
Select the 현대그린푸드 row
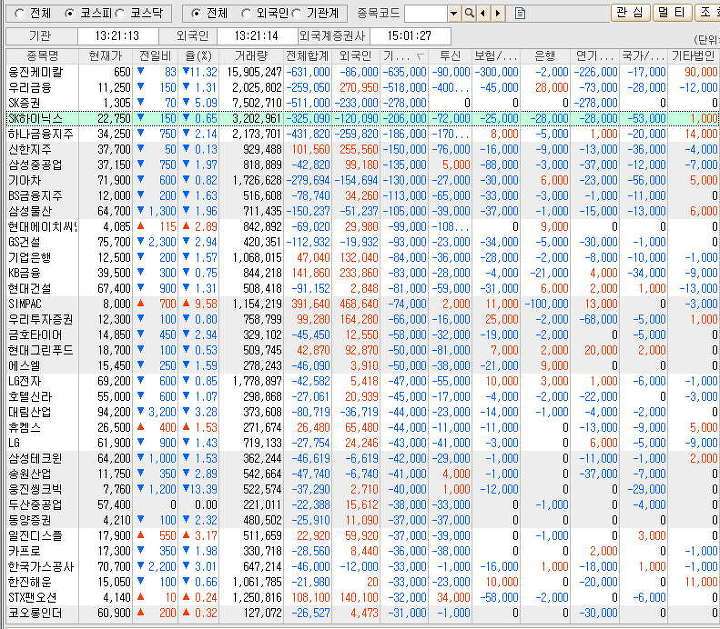coord(363,350)
